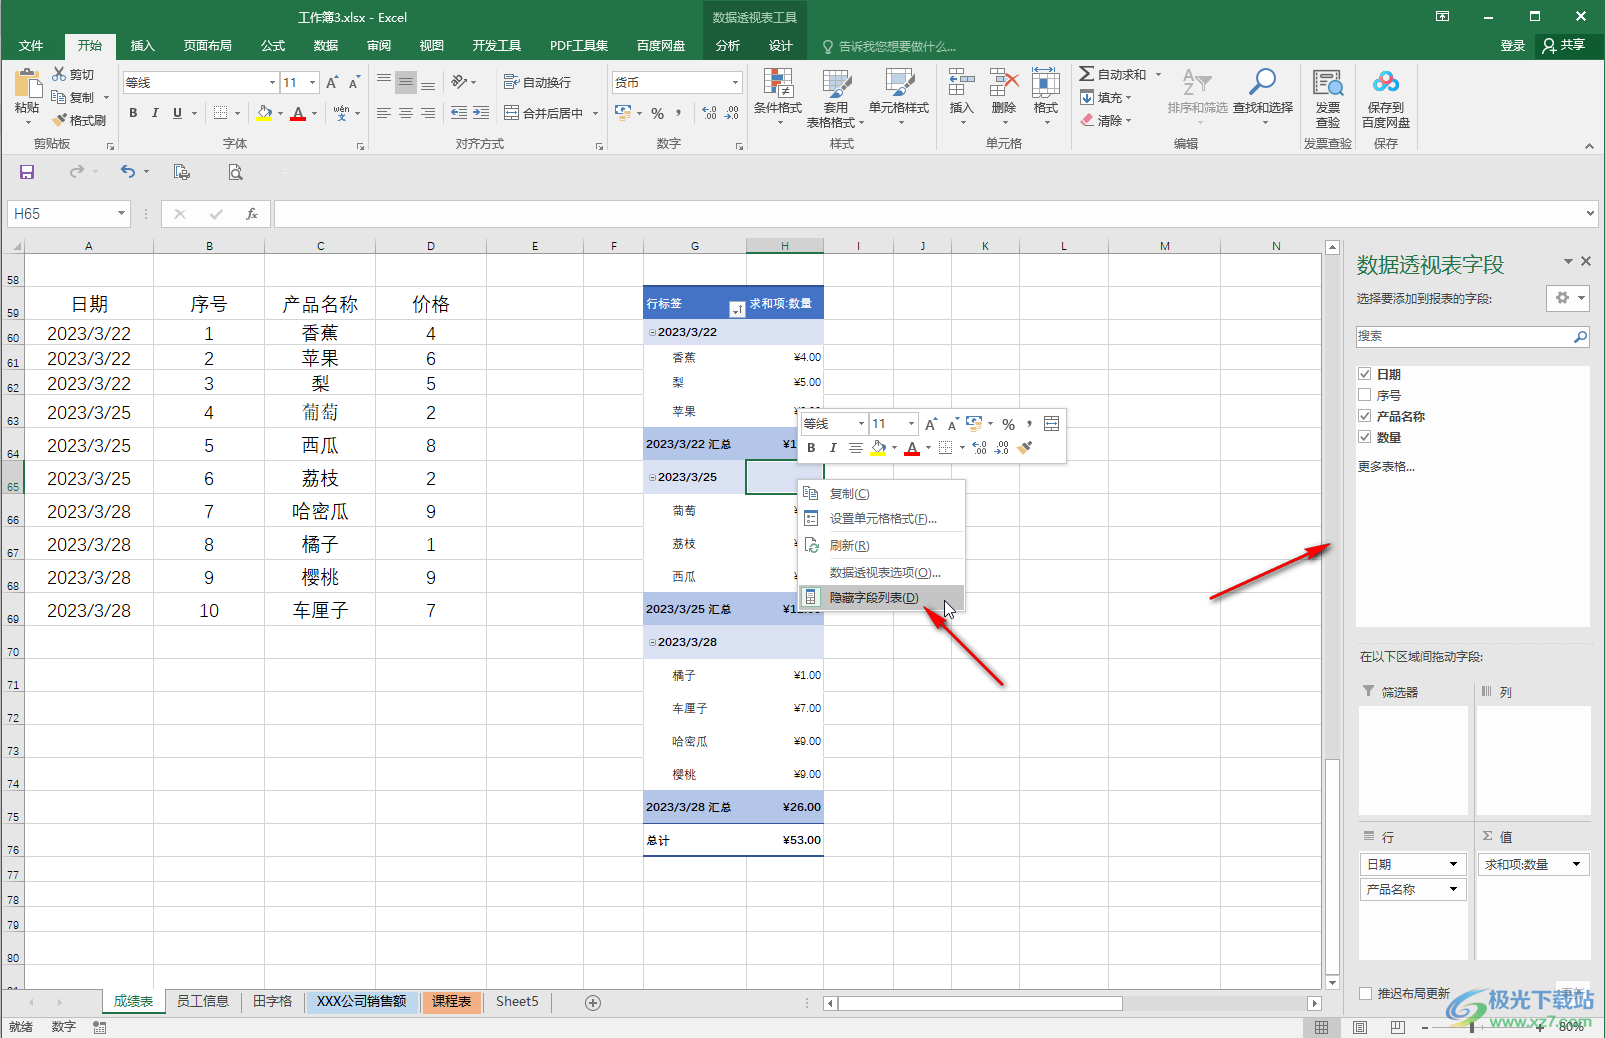
Task: Click the insert function fx icon
Action: pyautogui.click(x=252, y=214)
